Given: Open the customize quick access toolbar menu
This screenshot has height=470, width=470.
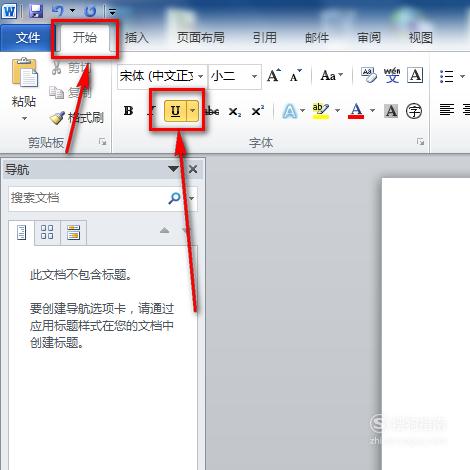Looking at the screenshot, I should 112,13.
